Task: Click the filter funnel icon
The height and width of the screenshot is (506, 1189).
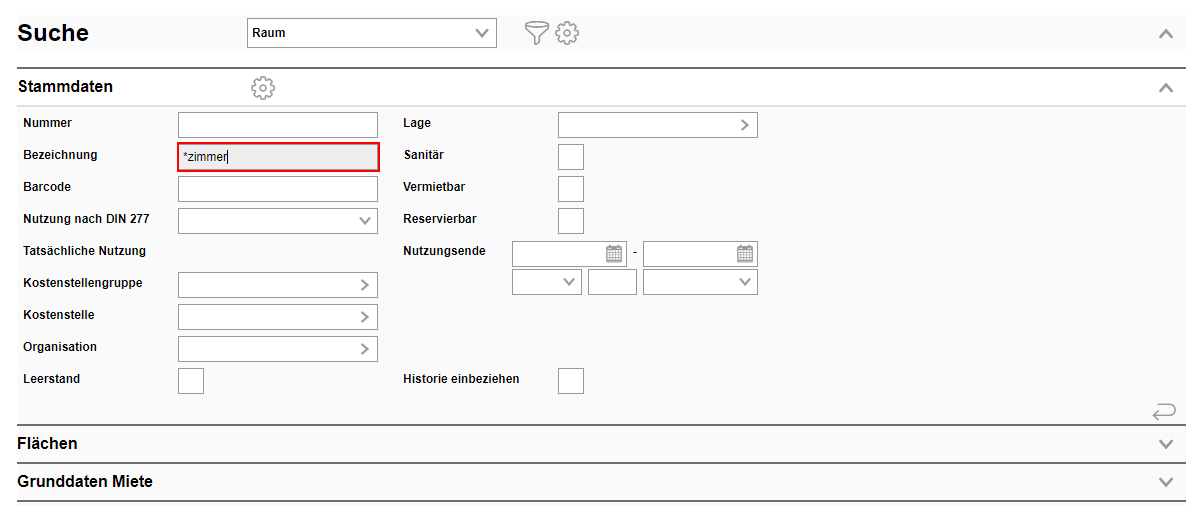Action: pos(537,33)
